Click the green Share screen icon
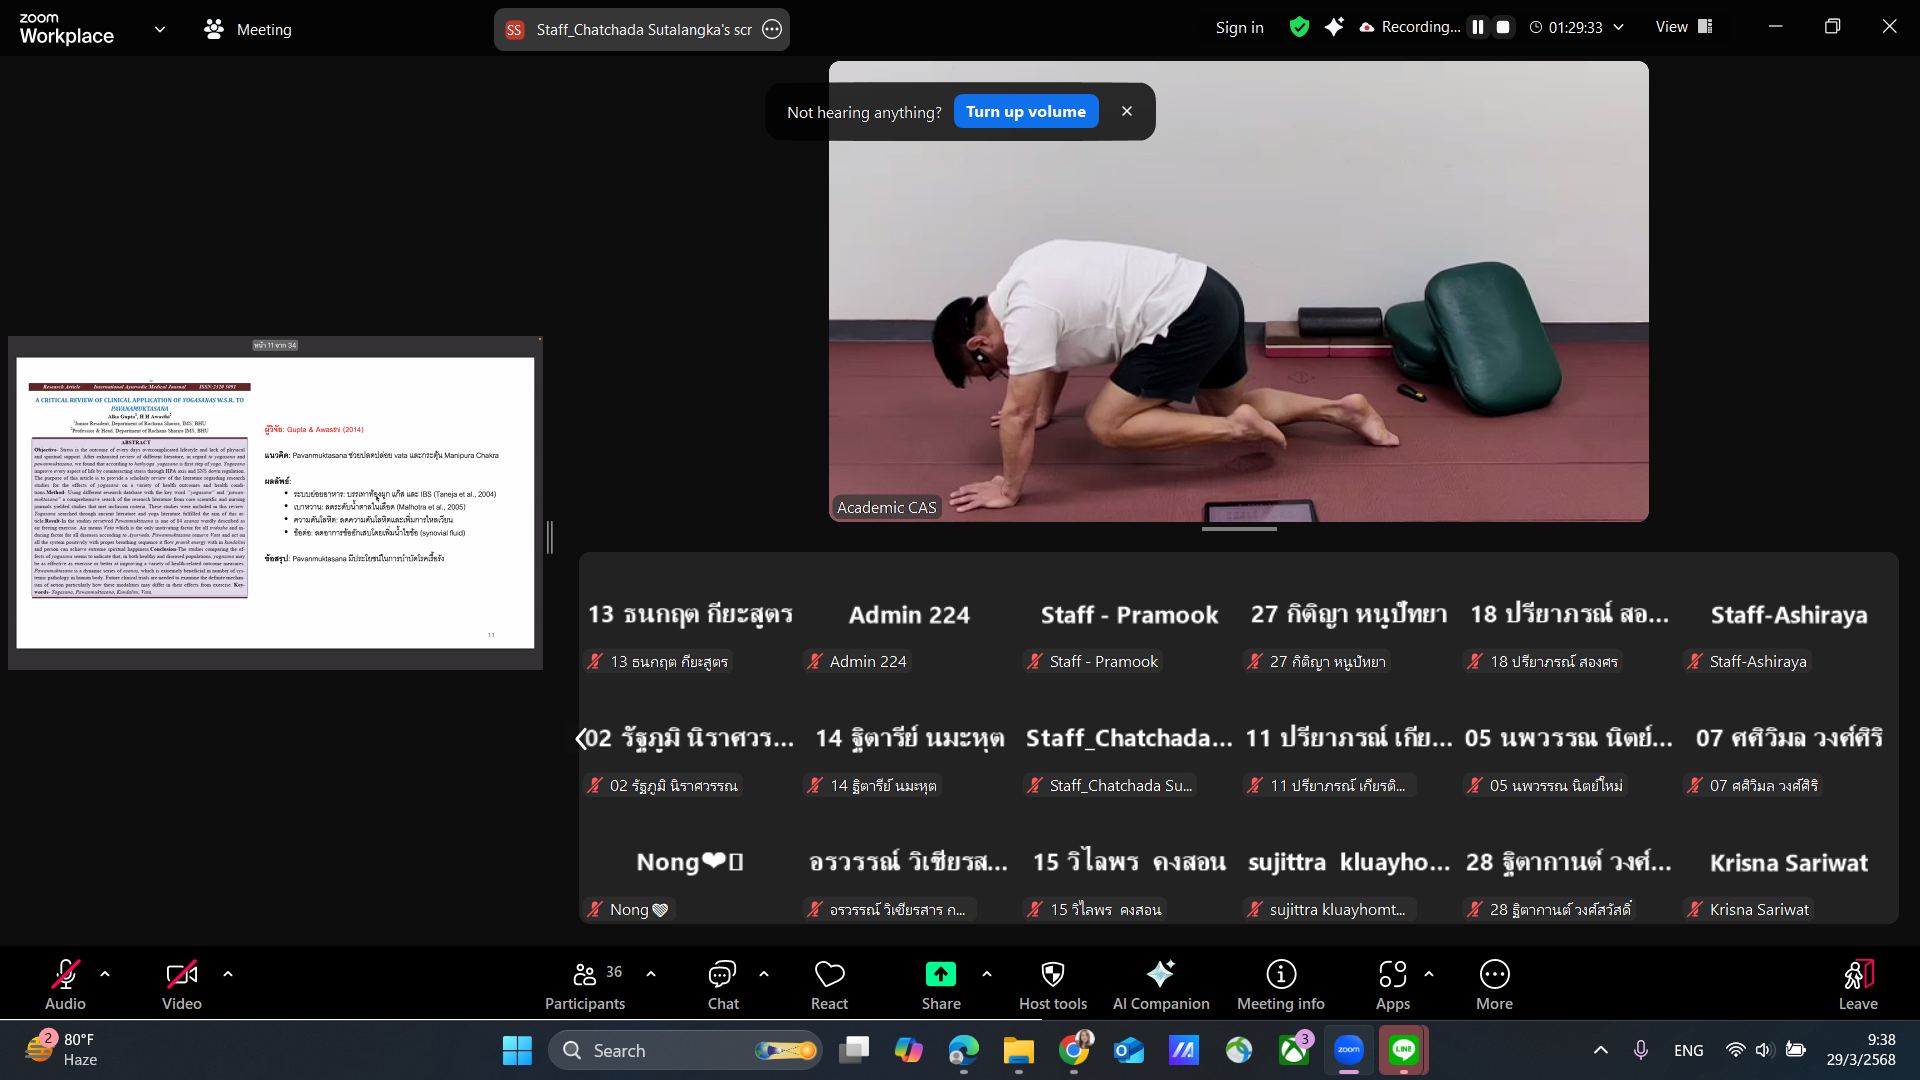1920x1080 pixels. pos(940,975)
